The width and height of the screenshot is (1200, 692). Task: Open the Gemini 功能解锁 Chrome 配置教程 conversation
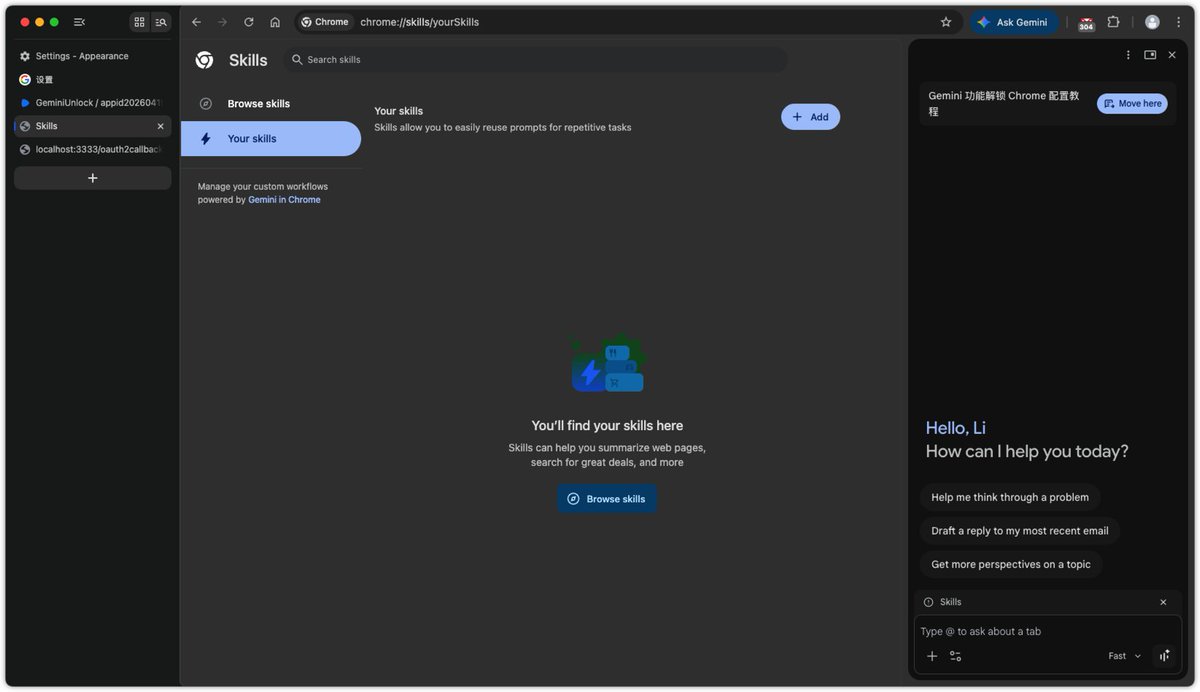pos(1004,104)
